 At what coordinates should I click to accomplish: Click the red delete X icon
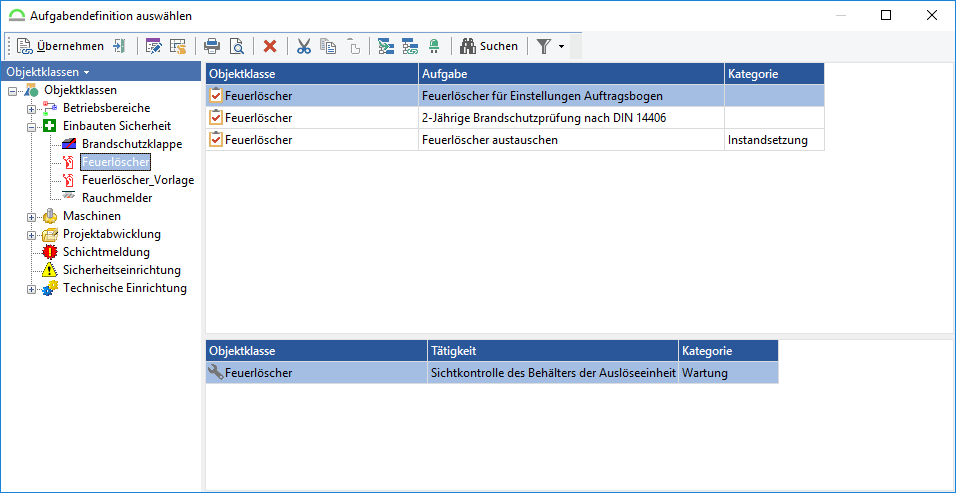tap(270, 46)
